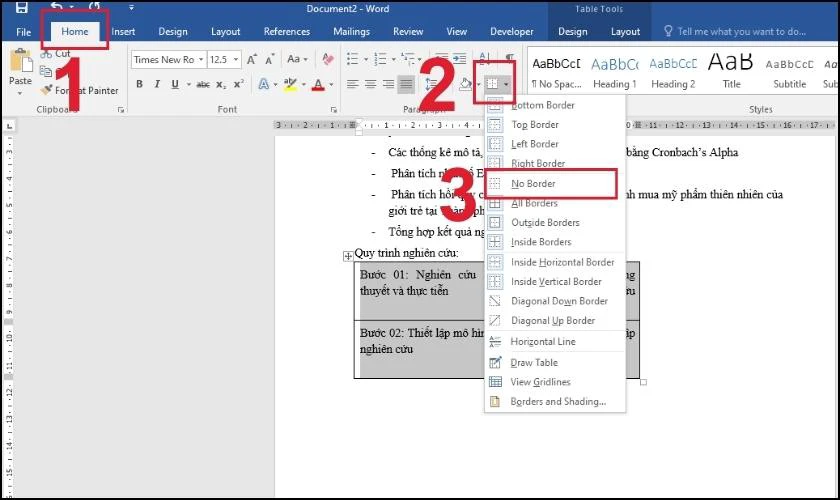This screenshot has height=500, width=840.
Task: Open the Change Case dropdown
Action: tap(297, 59)
